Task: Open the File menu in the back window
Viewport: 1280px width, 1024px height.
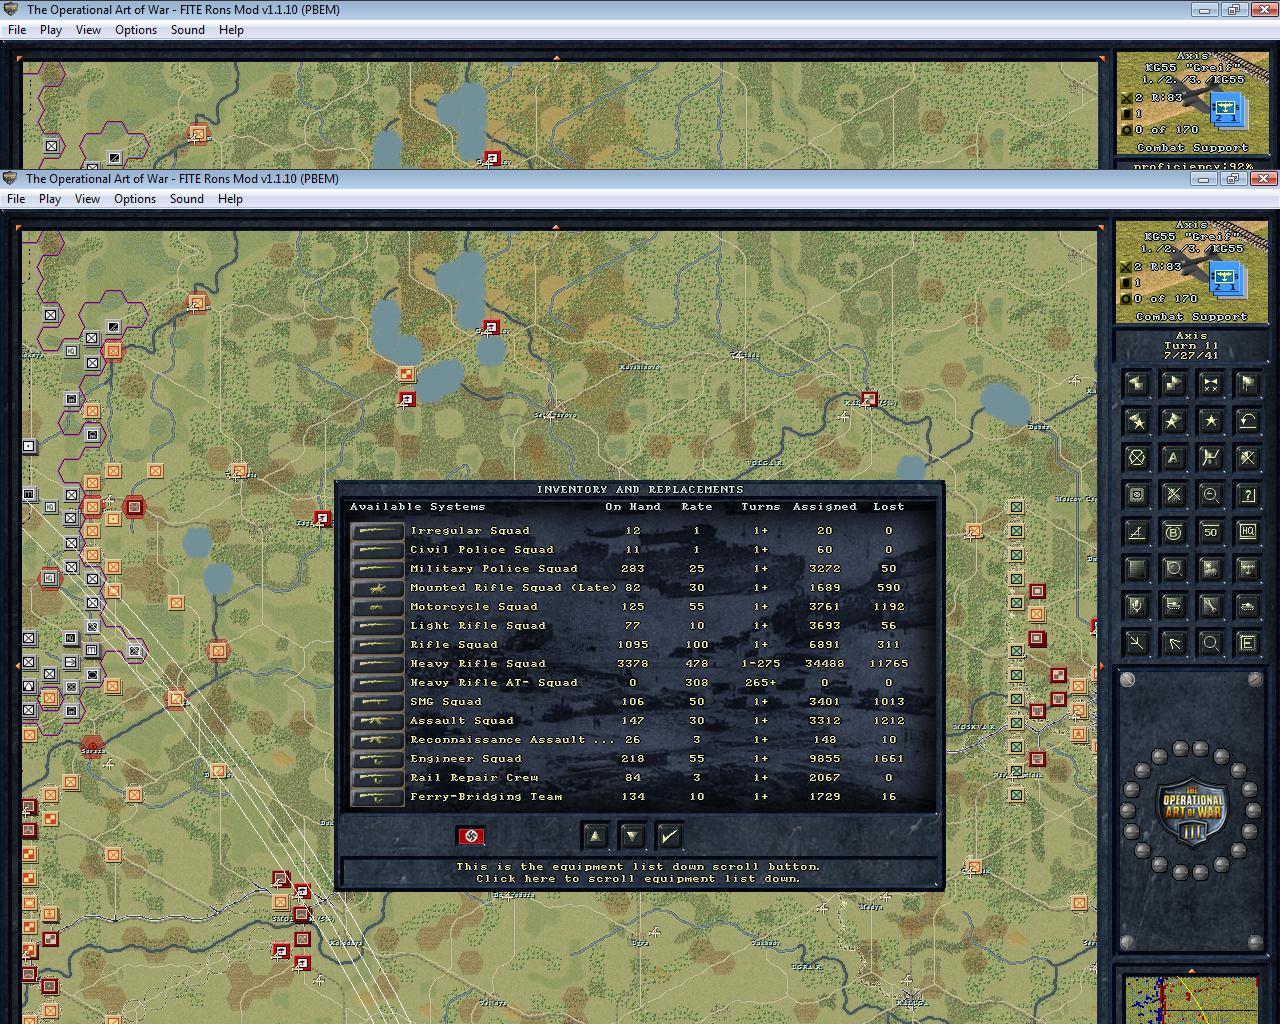Action: pos(17,30)
